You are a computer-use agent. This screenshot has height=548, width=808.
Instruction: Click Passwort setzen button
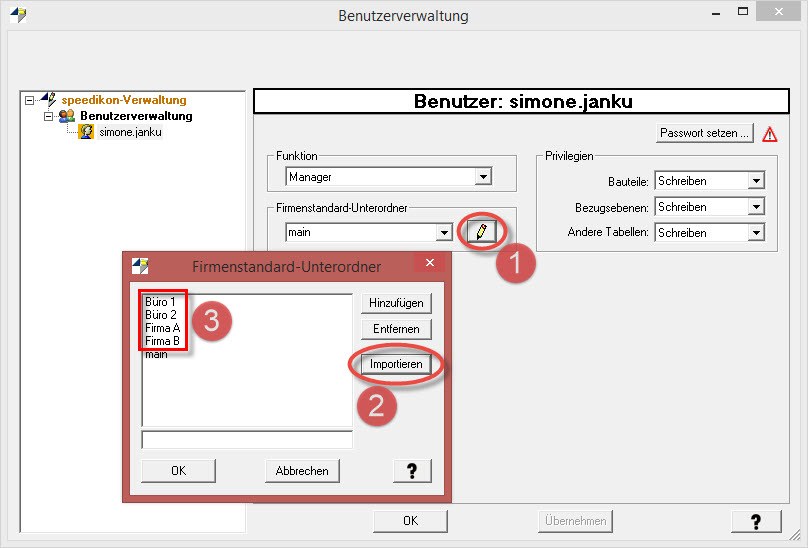[x=704, y=133]
